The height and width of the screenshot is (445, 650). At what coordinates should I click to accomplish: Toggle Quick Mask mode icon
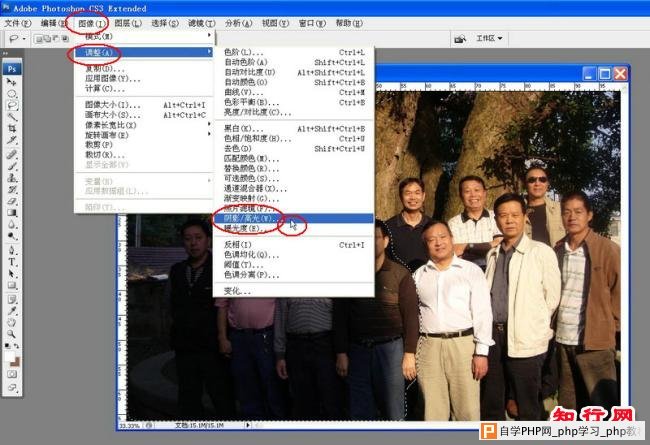tap(12, 373)
